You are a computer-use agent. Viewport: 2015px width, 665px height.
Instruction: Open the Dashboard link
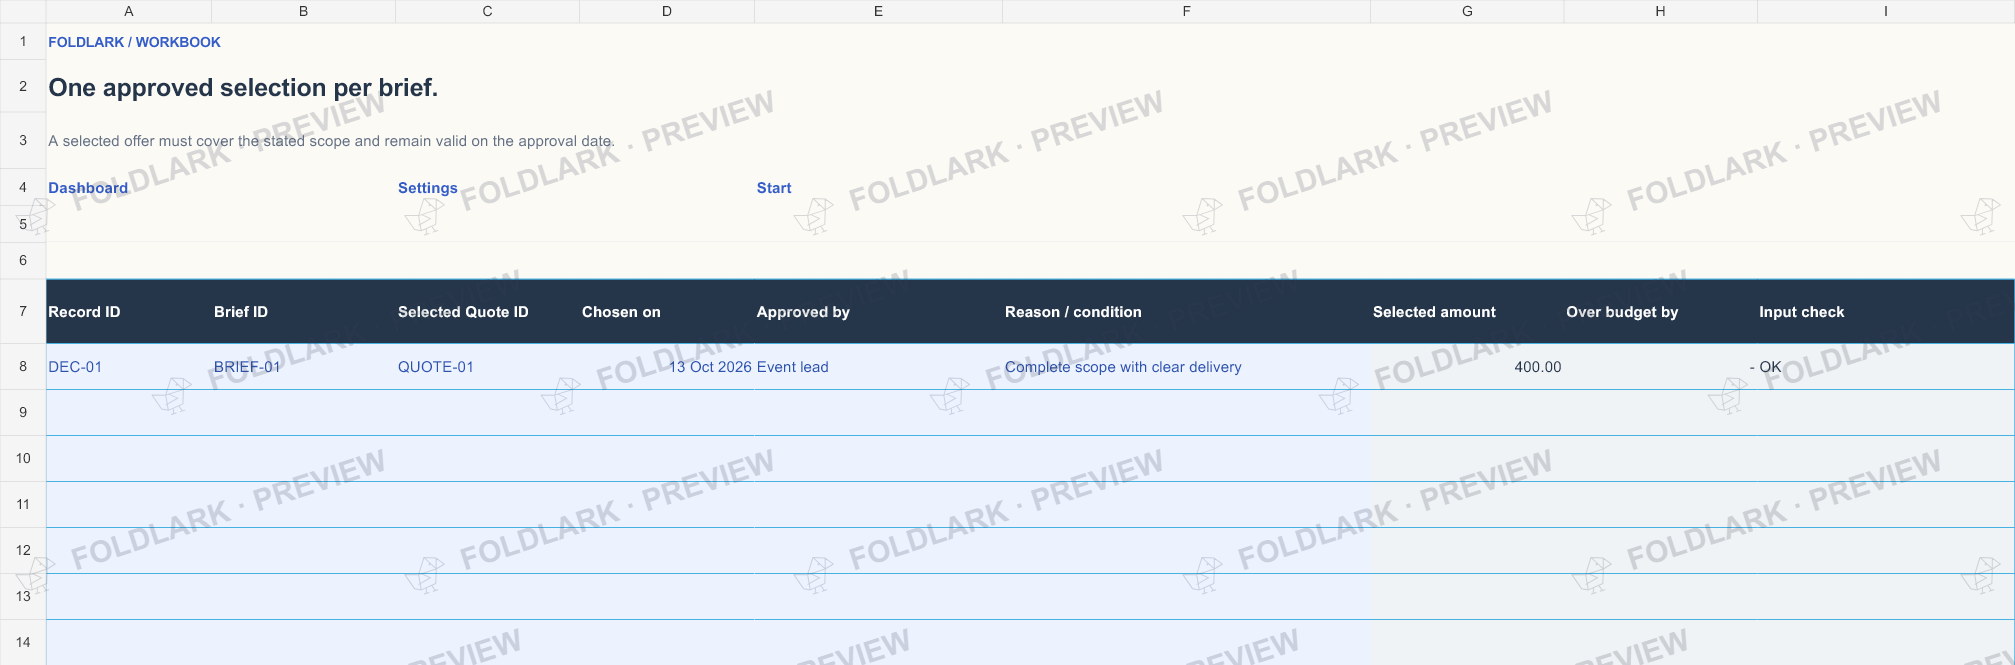coord(88,188)
